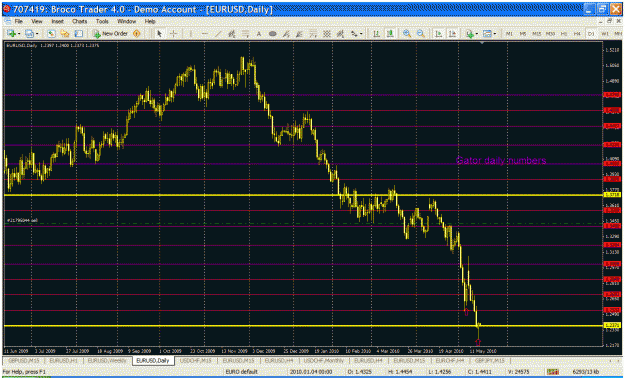
Task: Switch to M30 timeframe
Action: click(550, 34)
